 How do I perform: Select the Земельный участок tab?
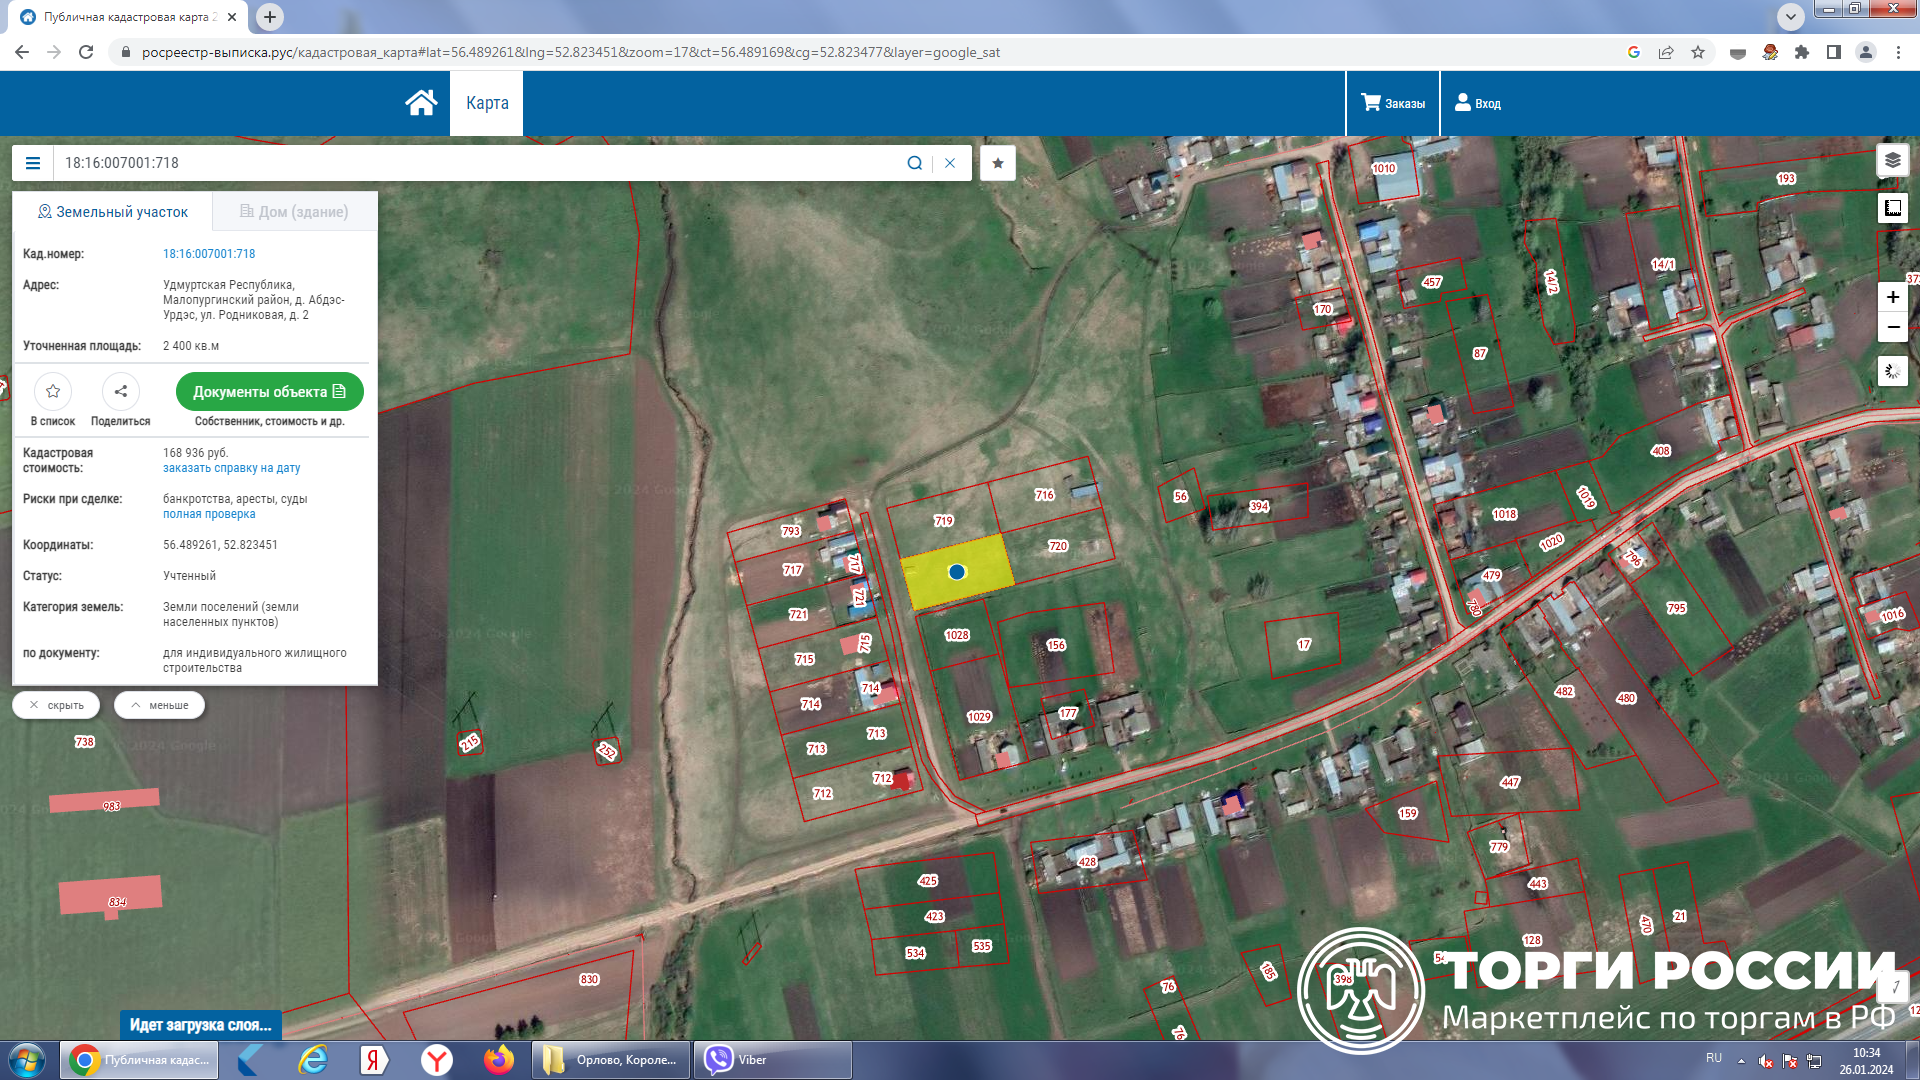click(x=112, y=212)
